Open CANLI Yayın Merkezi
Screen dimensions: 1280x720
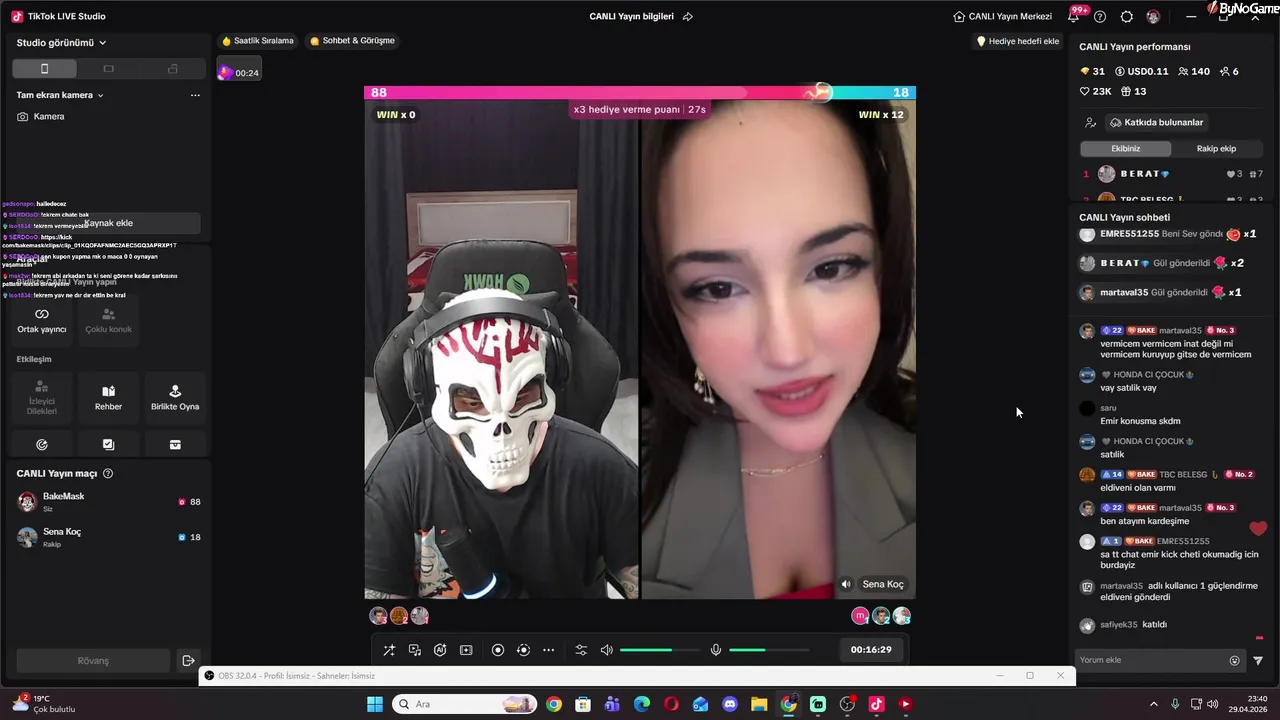click(x=1002, y=17)
